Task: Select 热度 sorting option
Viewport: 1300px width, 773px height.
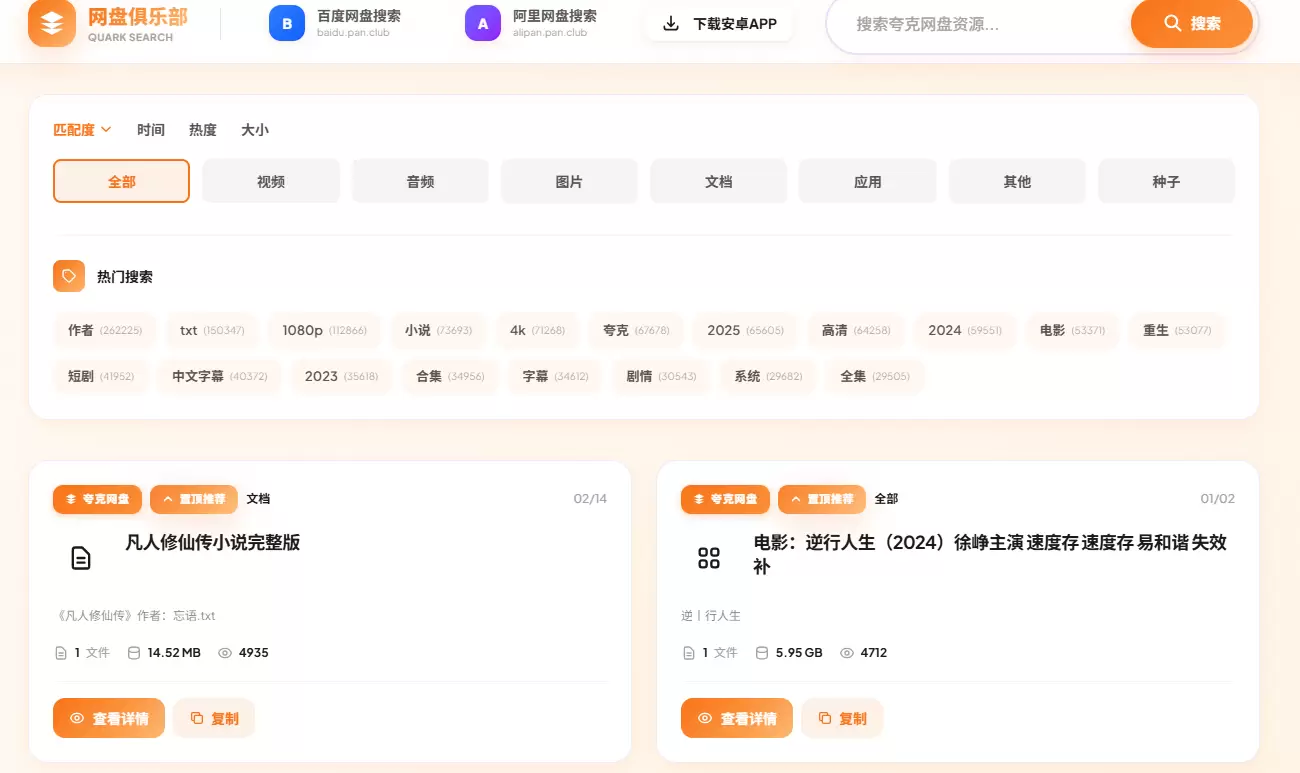Action: [202, 129]
